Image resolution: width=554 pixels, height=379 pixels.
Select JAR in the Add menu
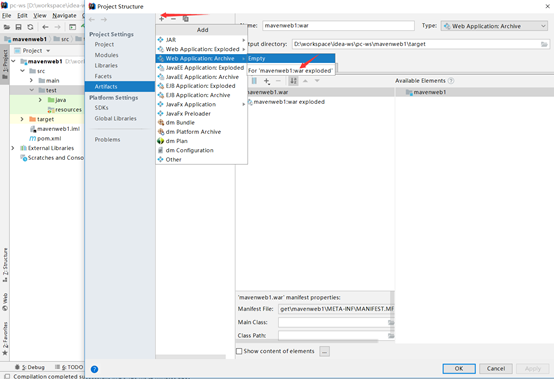201,40
